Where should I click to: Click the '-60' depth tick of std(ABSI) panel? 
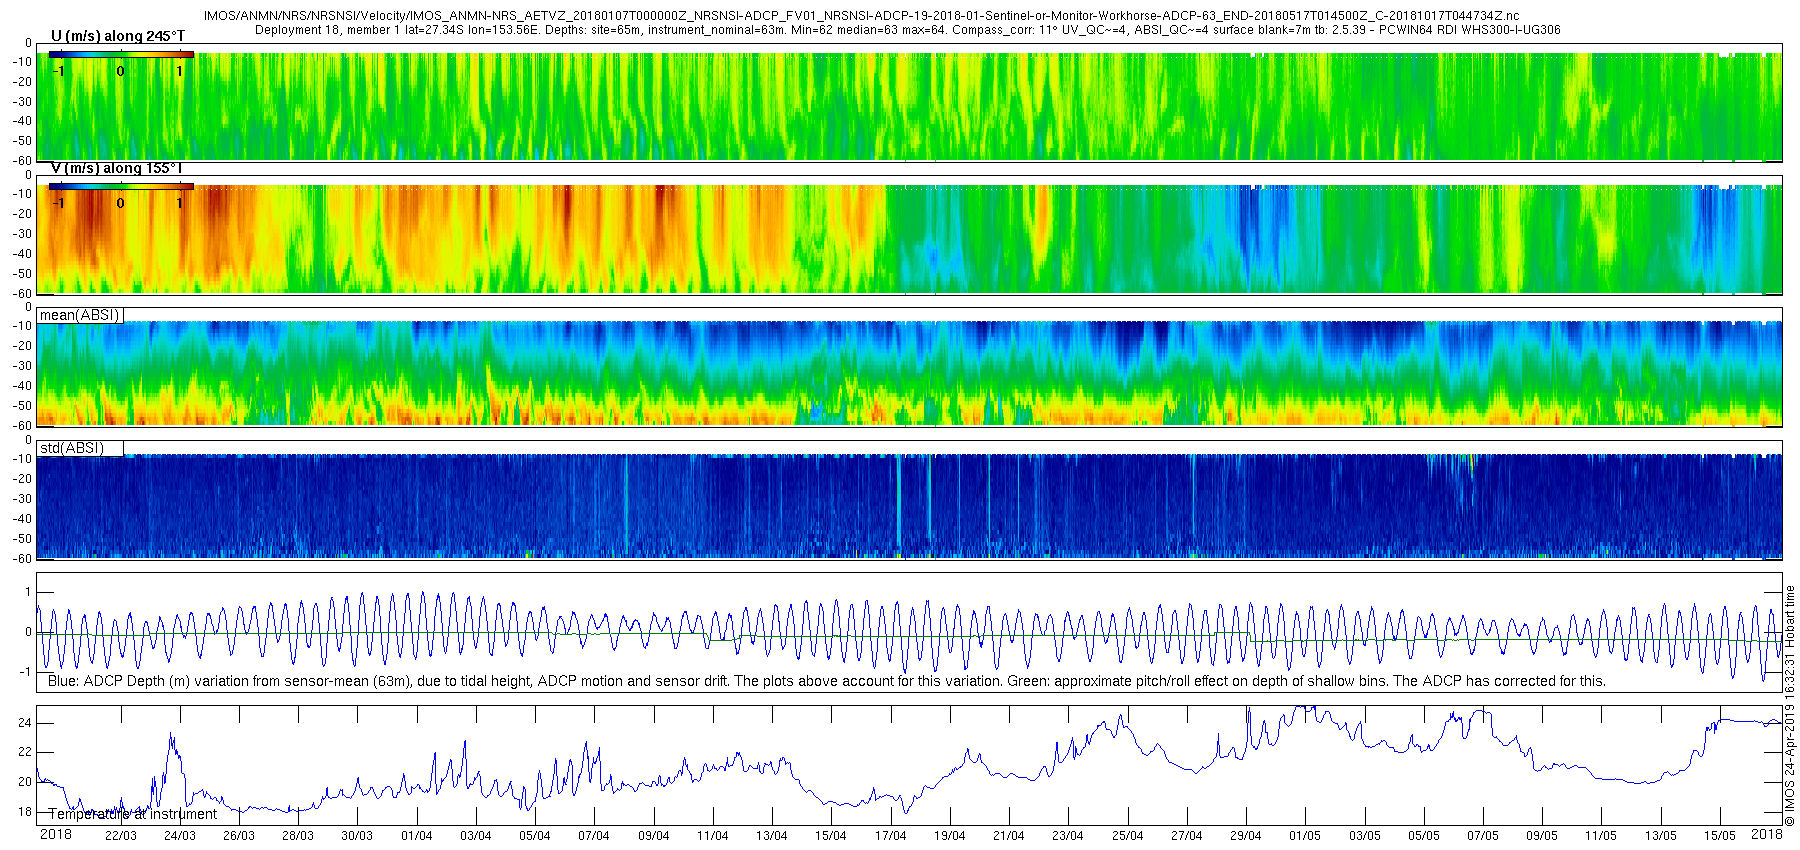tap(22, 558)
